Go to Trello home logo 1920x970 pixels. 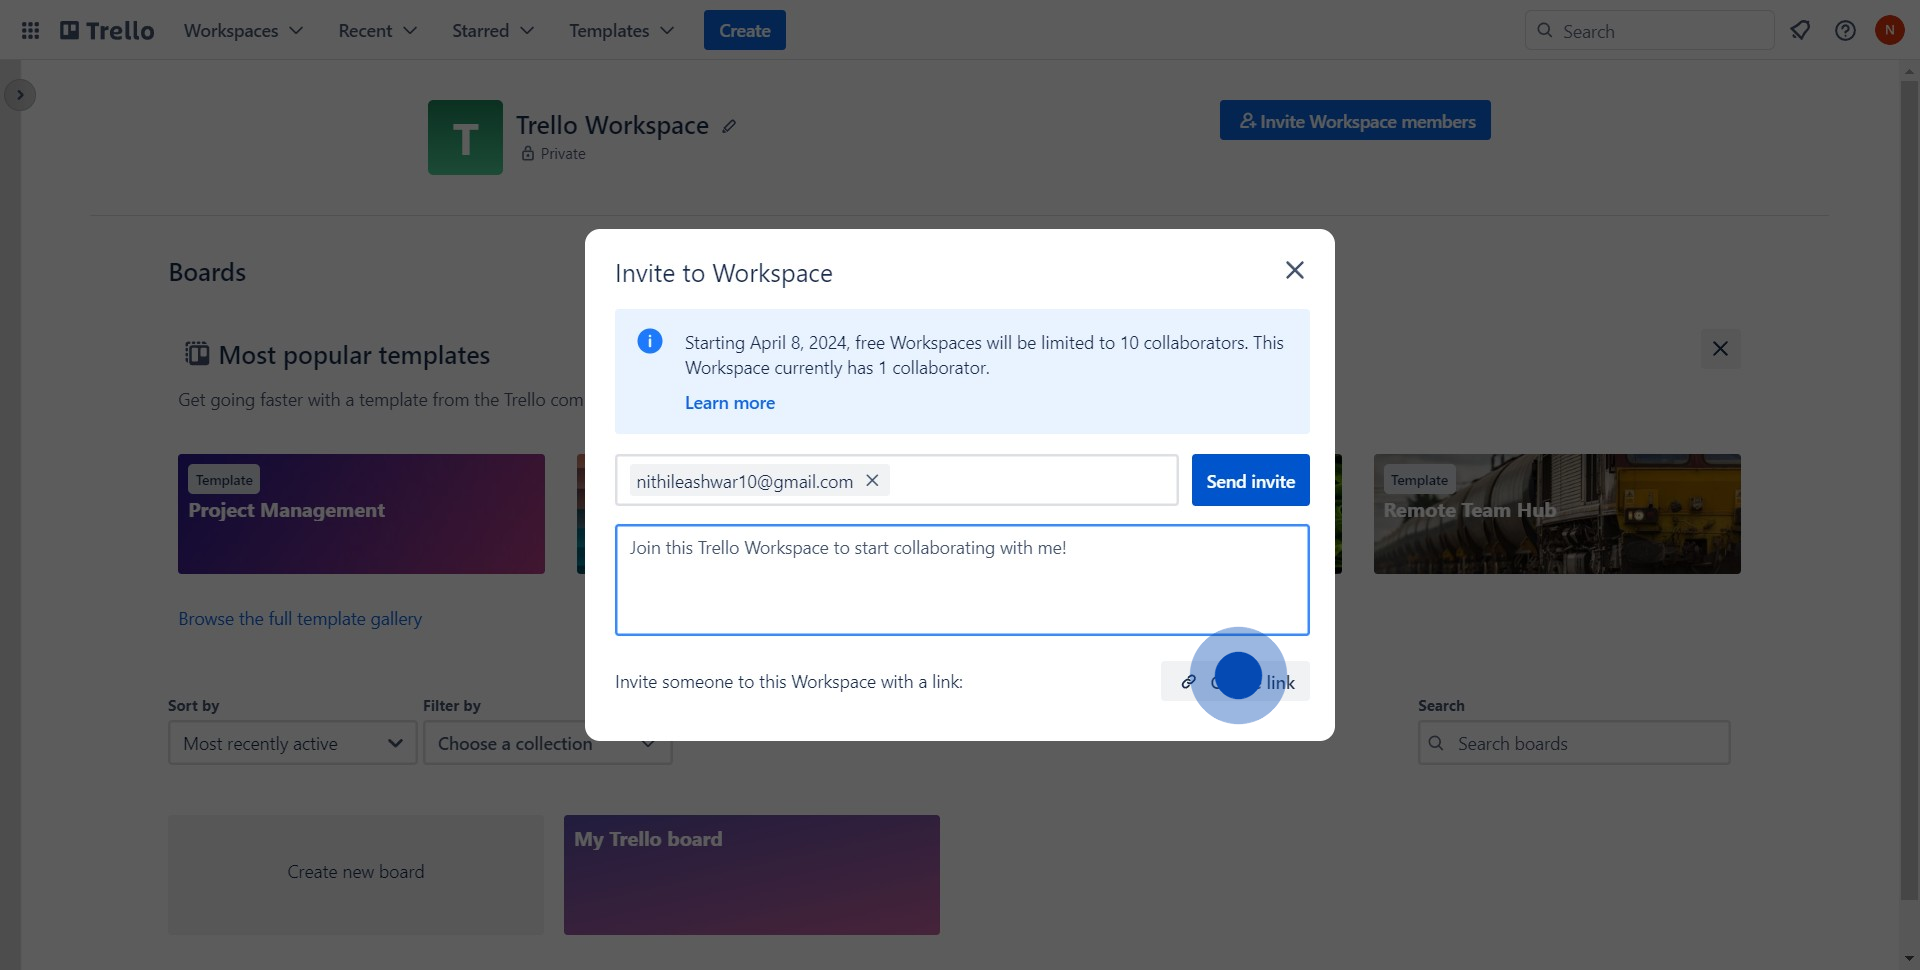click(107, 31)
